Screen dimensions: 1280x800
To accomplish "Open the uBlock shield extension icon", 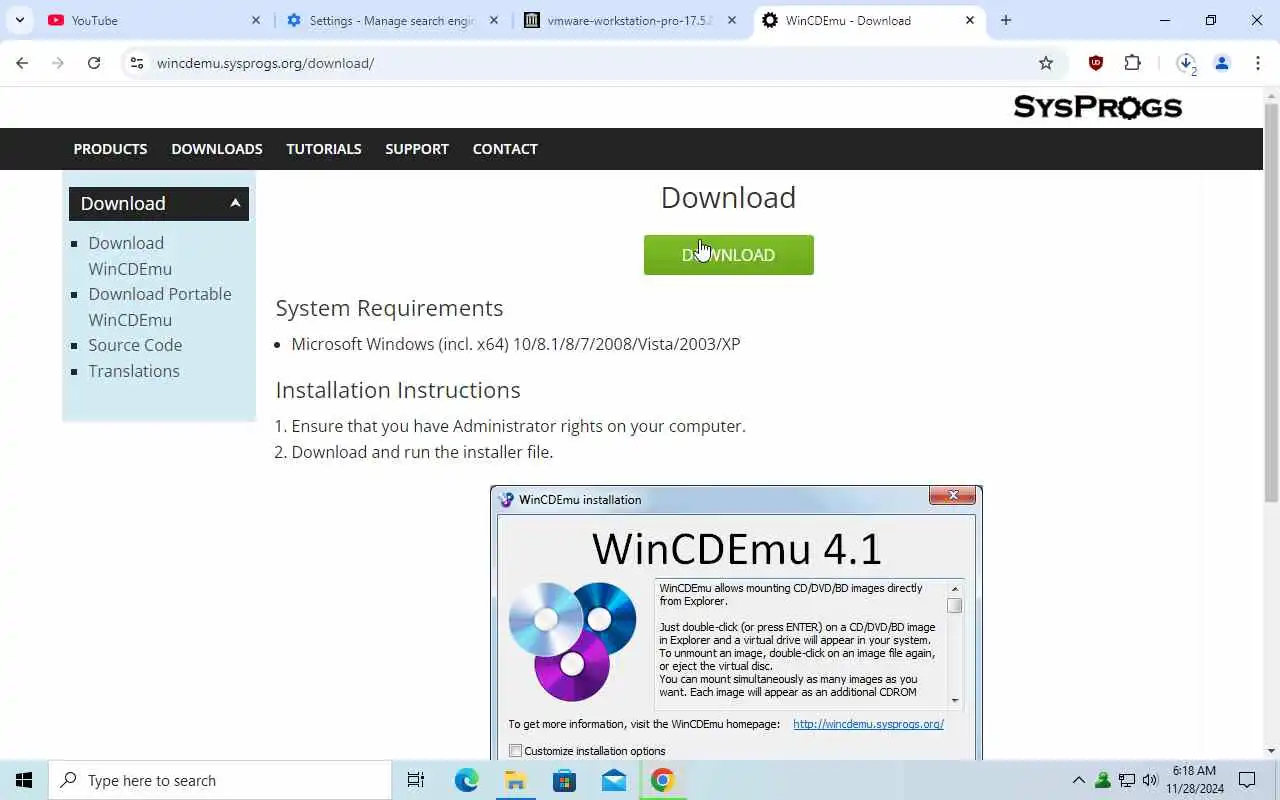I will point(1096,63).
